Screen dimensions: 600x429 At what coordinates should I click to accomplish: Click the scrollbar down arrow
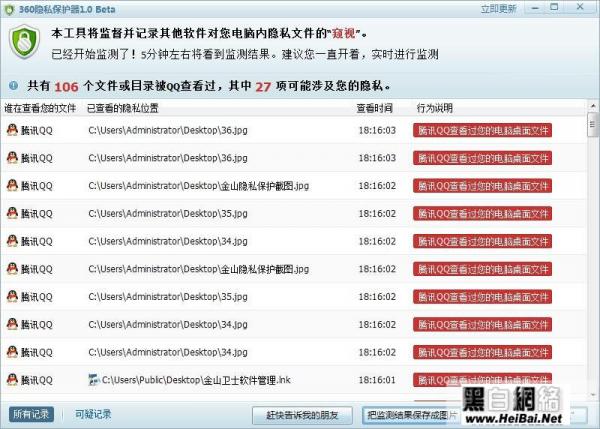[x=592, y=395]
